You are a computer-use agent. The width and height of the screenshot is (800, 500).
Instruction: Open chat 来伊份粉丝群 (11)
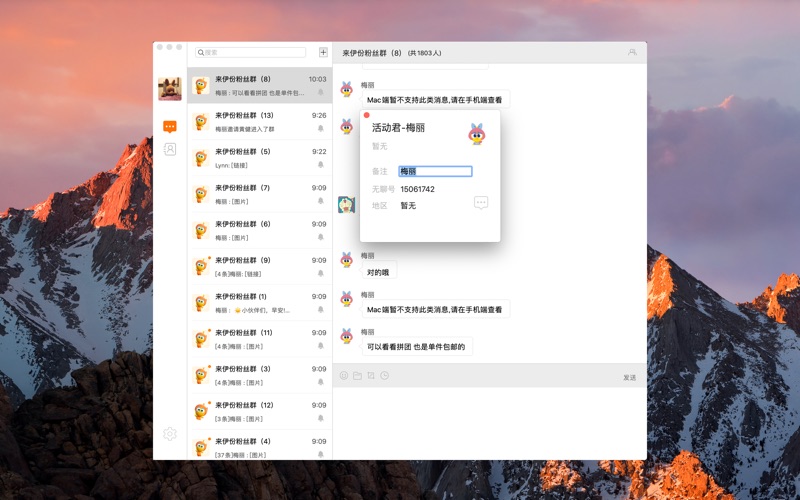(x=260, y=339)
